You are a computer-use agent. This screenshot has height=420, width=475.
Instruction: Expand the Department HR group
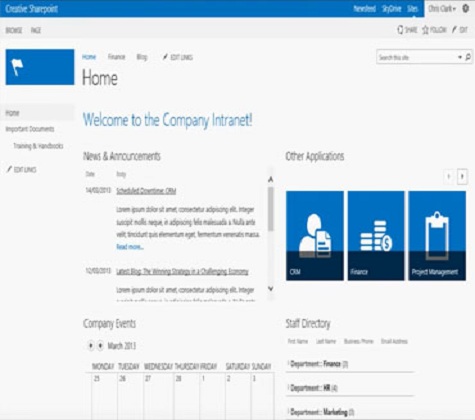pos(313,388)
